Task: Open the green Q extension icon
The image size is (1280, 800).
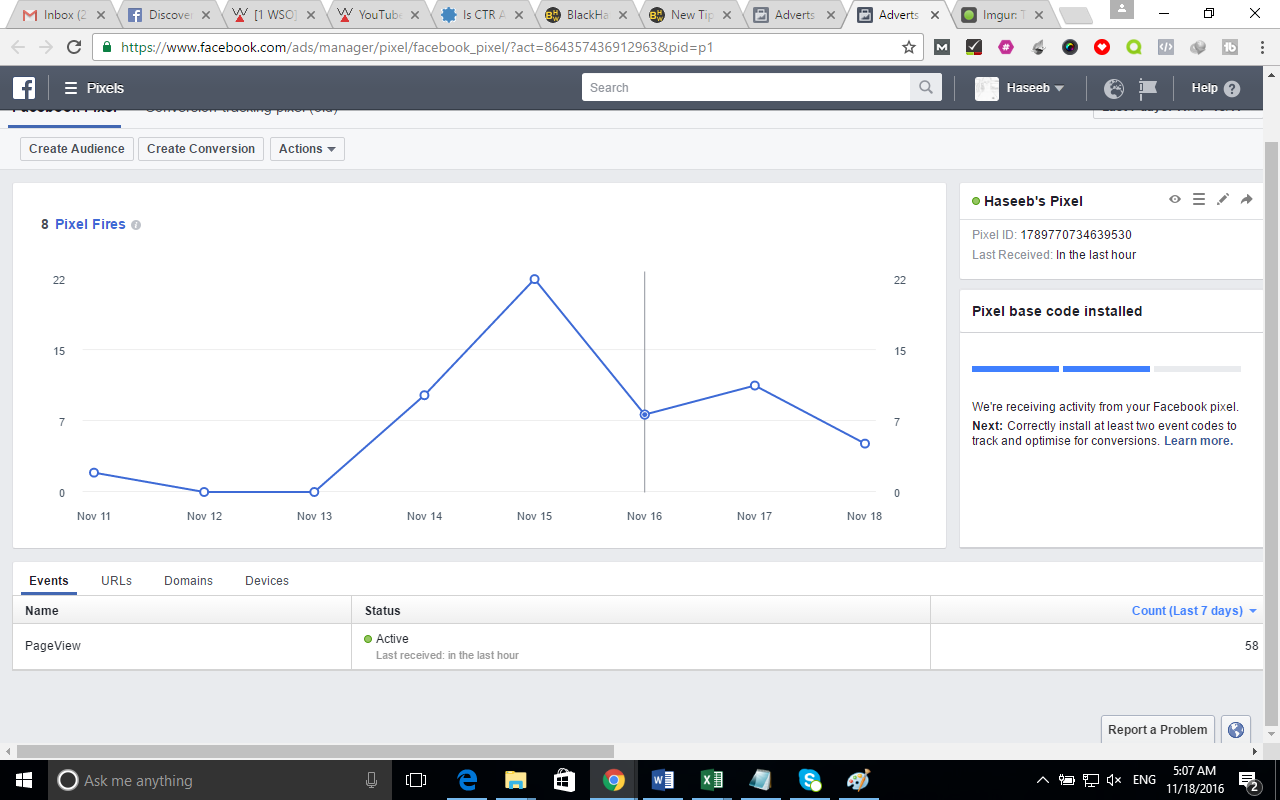Action: 1134,47
